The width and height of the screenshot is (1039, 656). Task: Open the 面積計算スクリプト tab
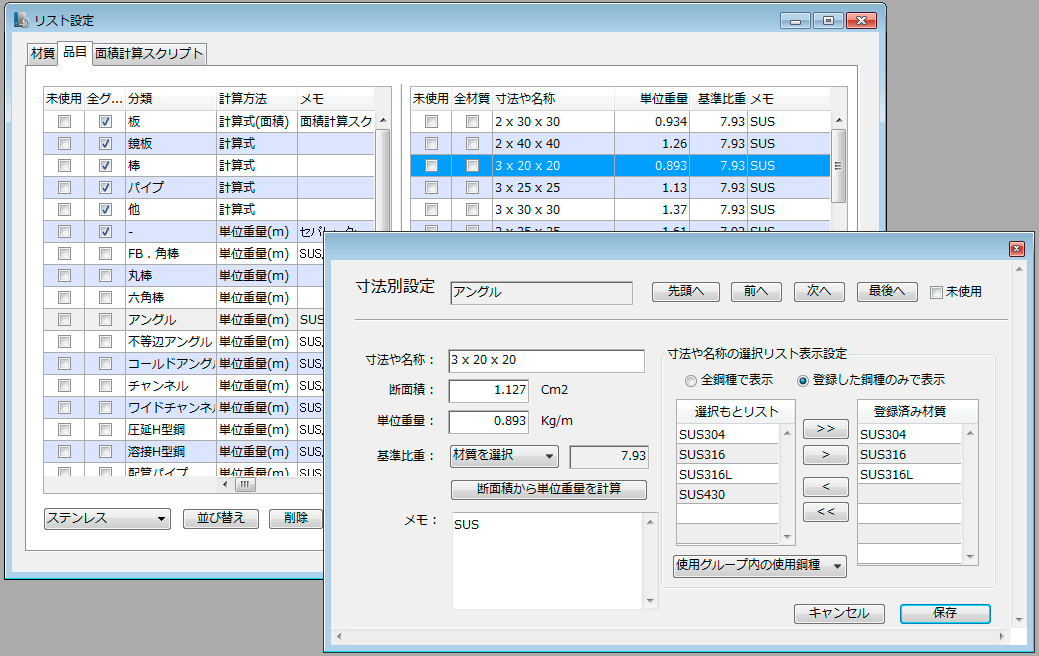[149, 54]
